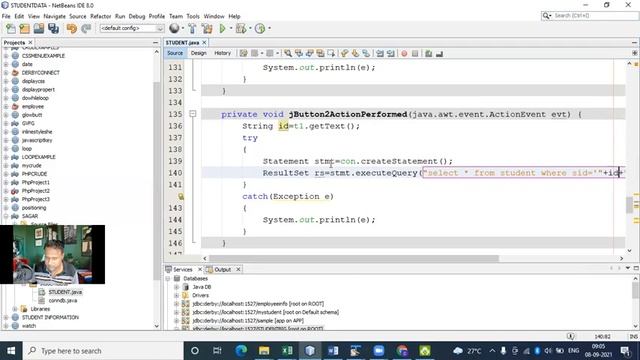This screenshot has height=360, width=640.
Task: Click the Search field at top right
Action: click(590, 16)
